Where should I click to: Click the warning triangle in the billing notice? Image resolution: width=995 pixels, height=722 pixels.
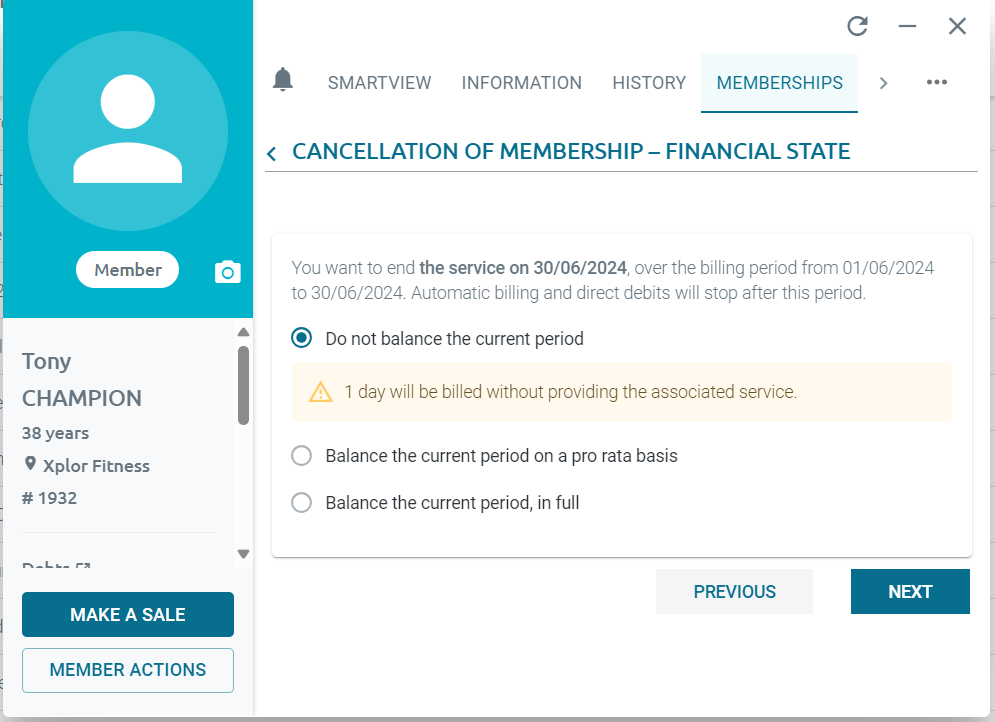pos(319,391)
